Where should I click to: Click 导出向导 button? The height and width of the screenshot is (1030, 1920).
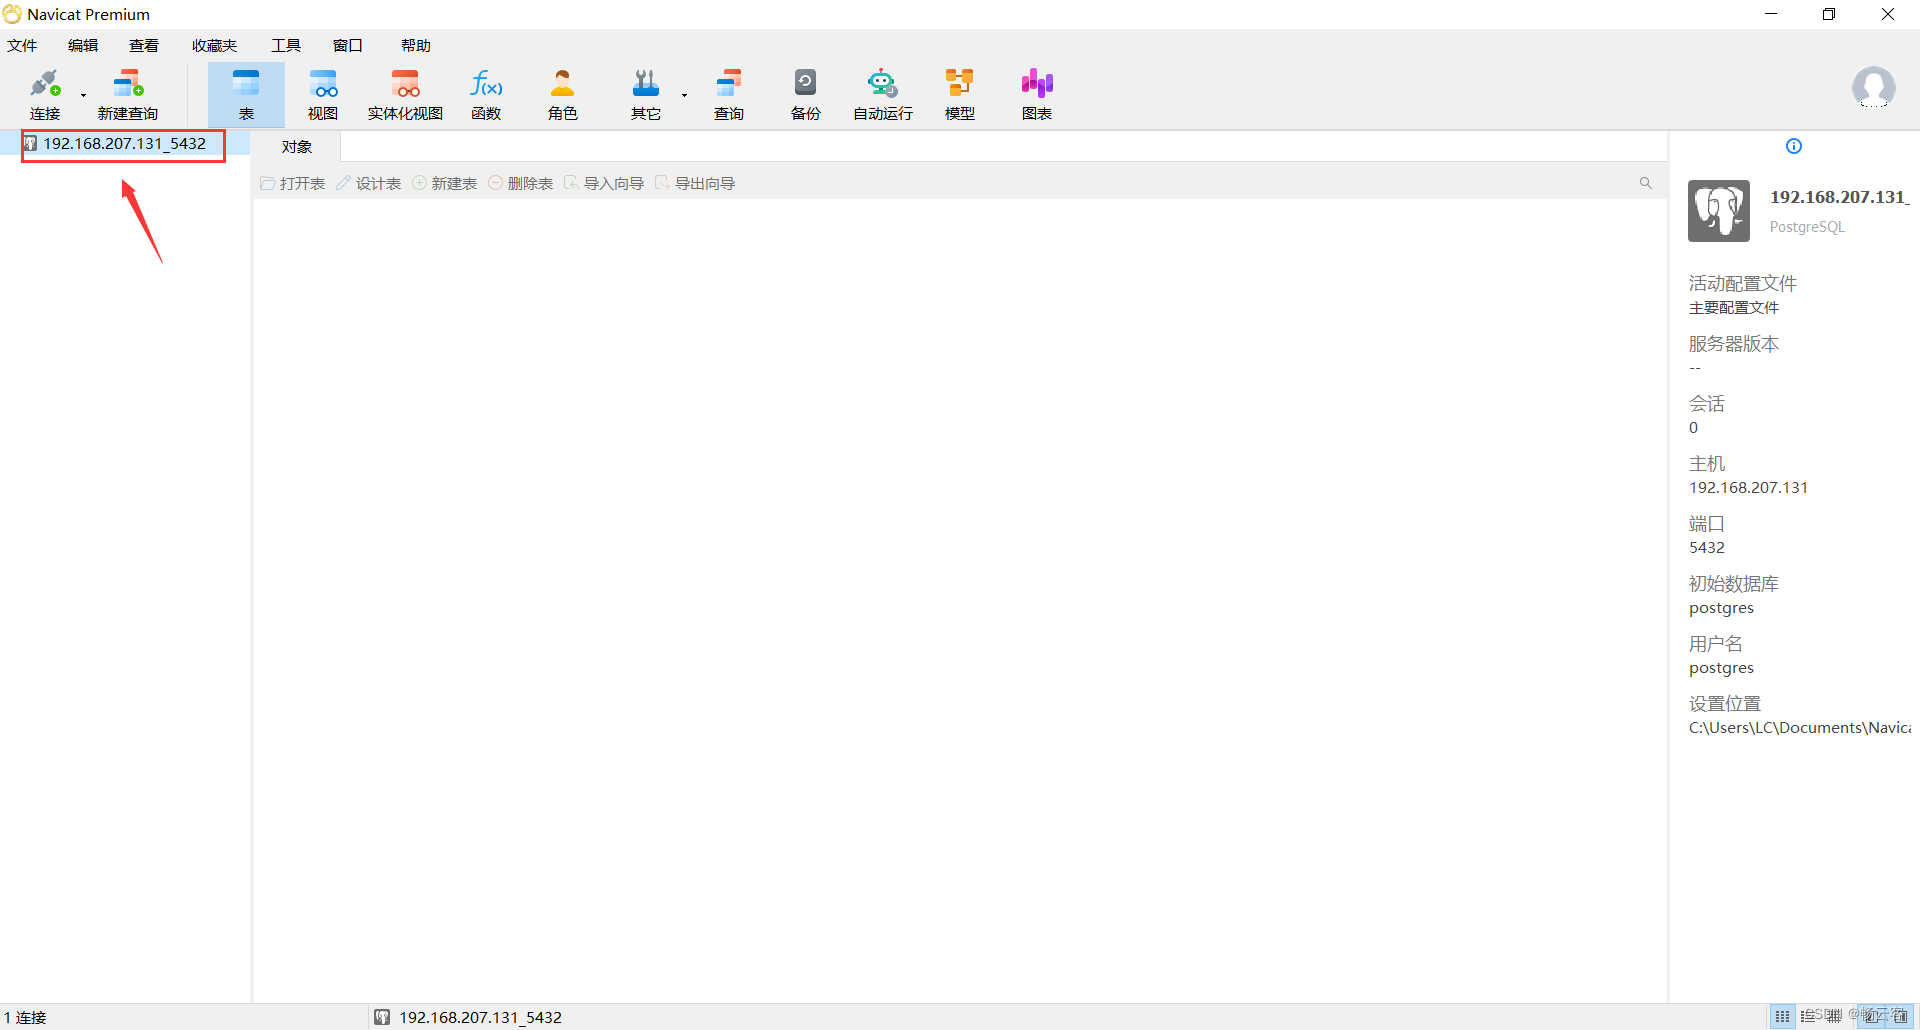(x=695, y=184)
